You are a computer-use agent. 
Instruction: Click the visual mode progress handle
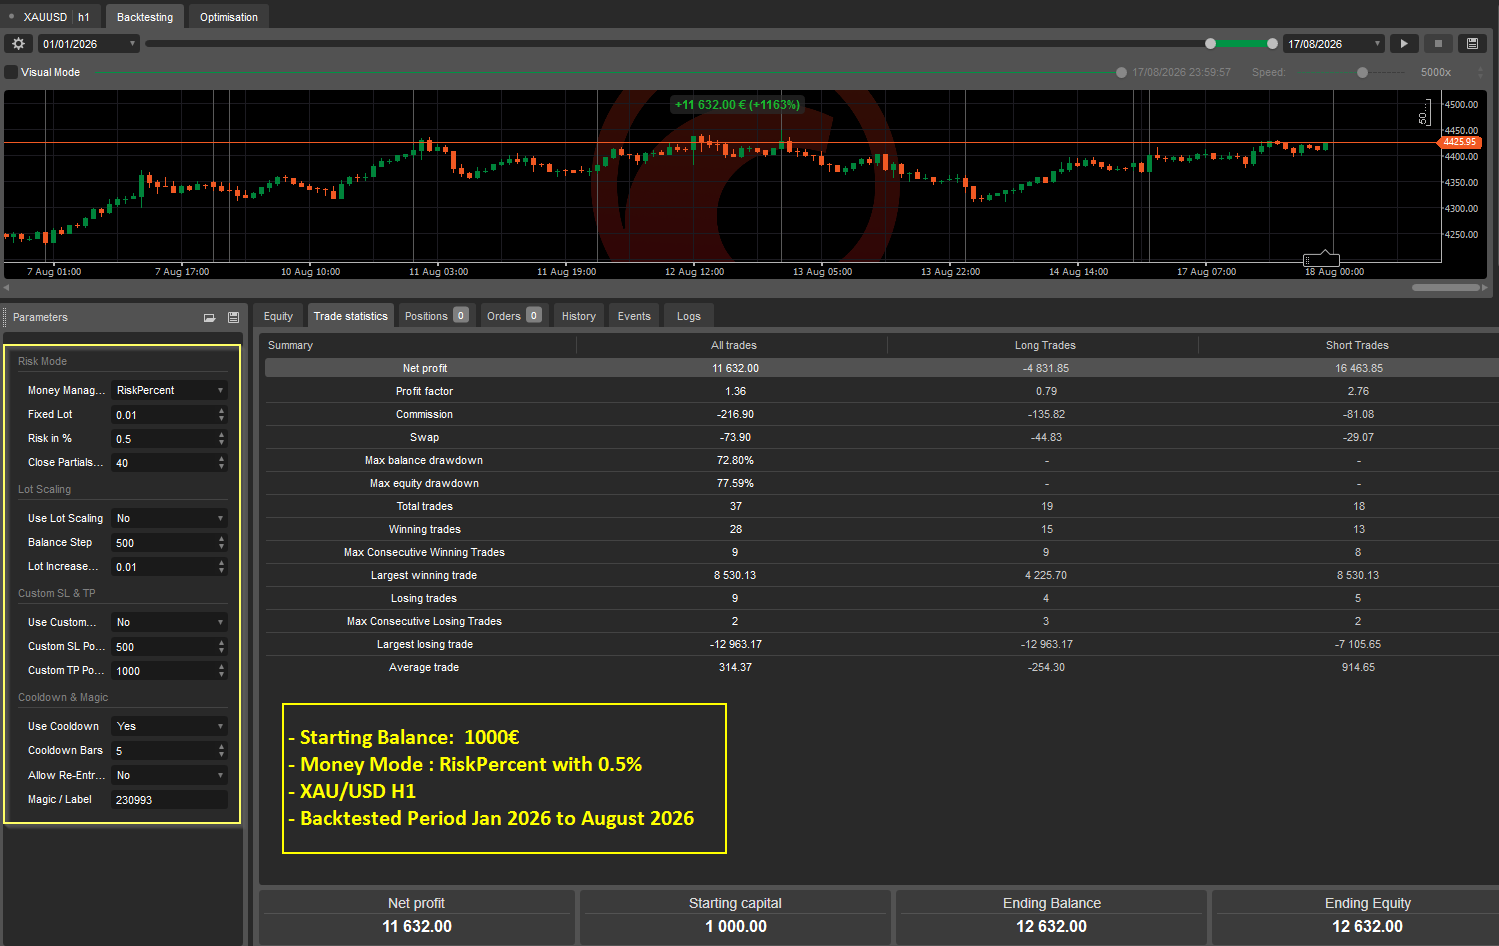1122,72
